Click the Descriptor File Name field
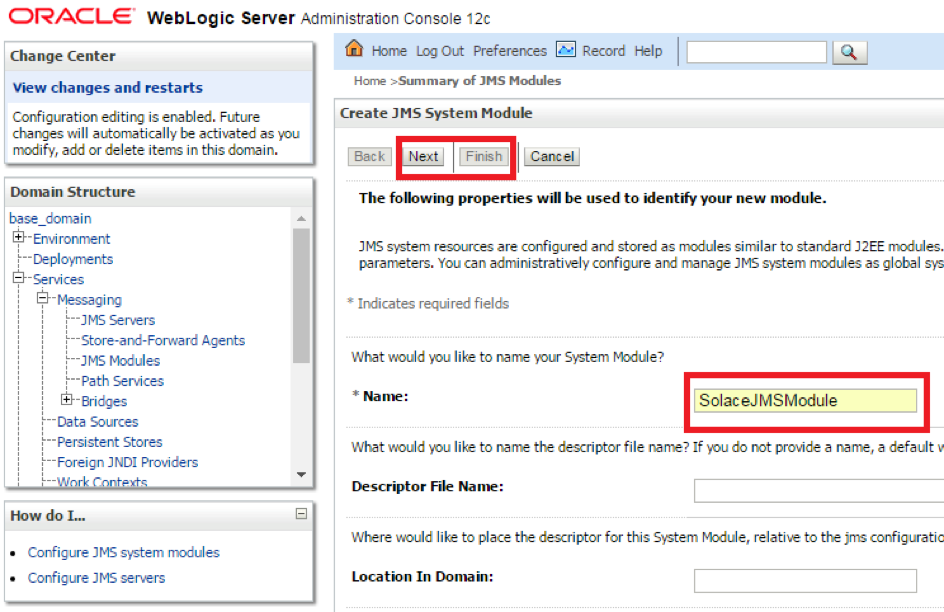 coord(818,490)
